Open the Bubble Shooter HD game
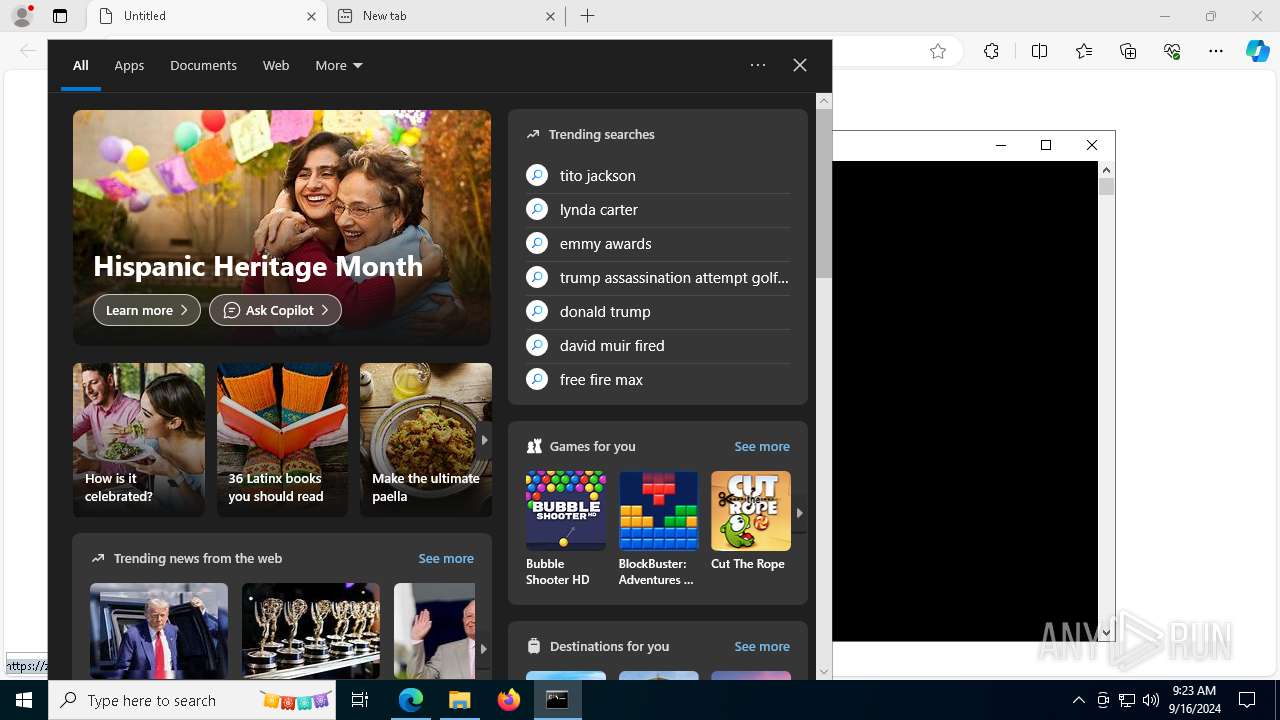1280x720 pixels. [x=566, y=529]
